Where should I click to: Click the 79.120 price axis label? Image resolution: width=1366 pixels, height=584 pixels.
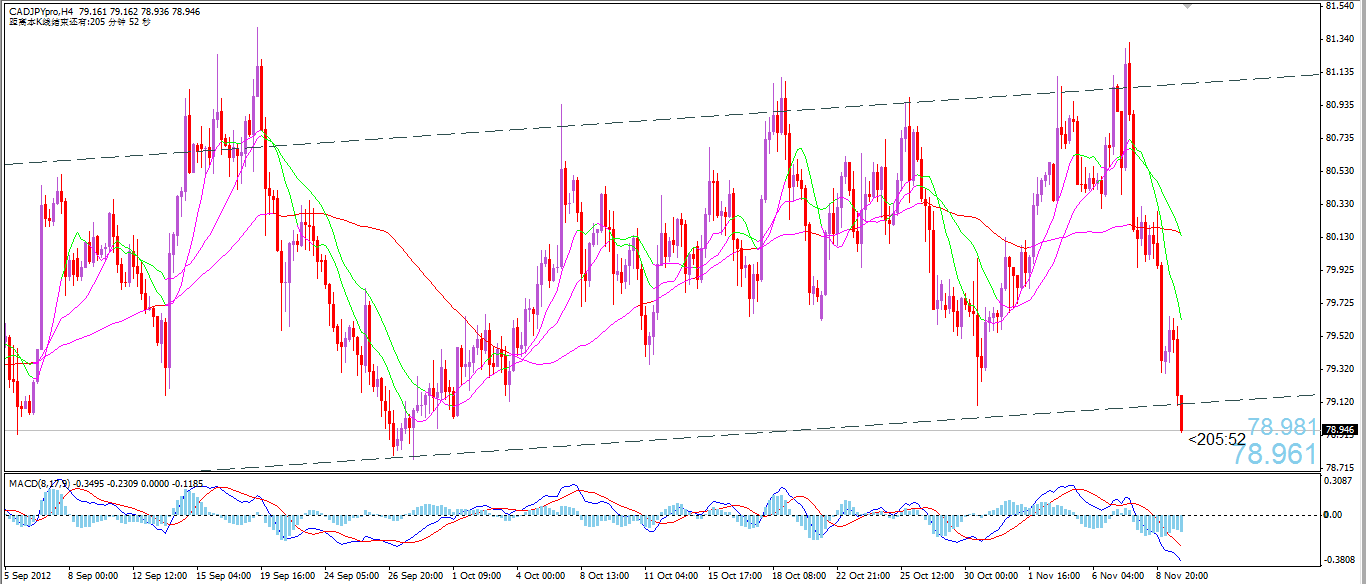pyautogui.click(x=1340, y=402)
